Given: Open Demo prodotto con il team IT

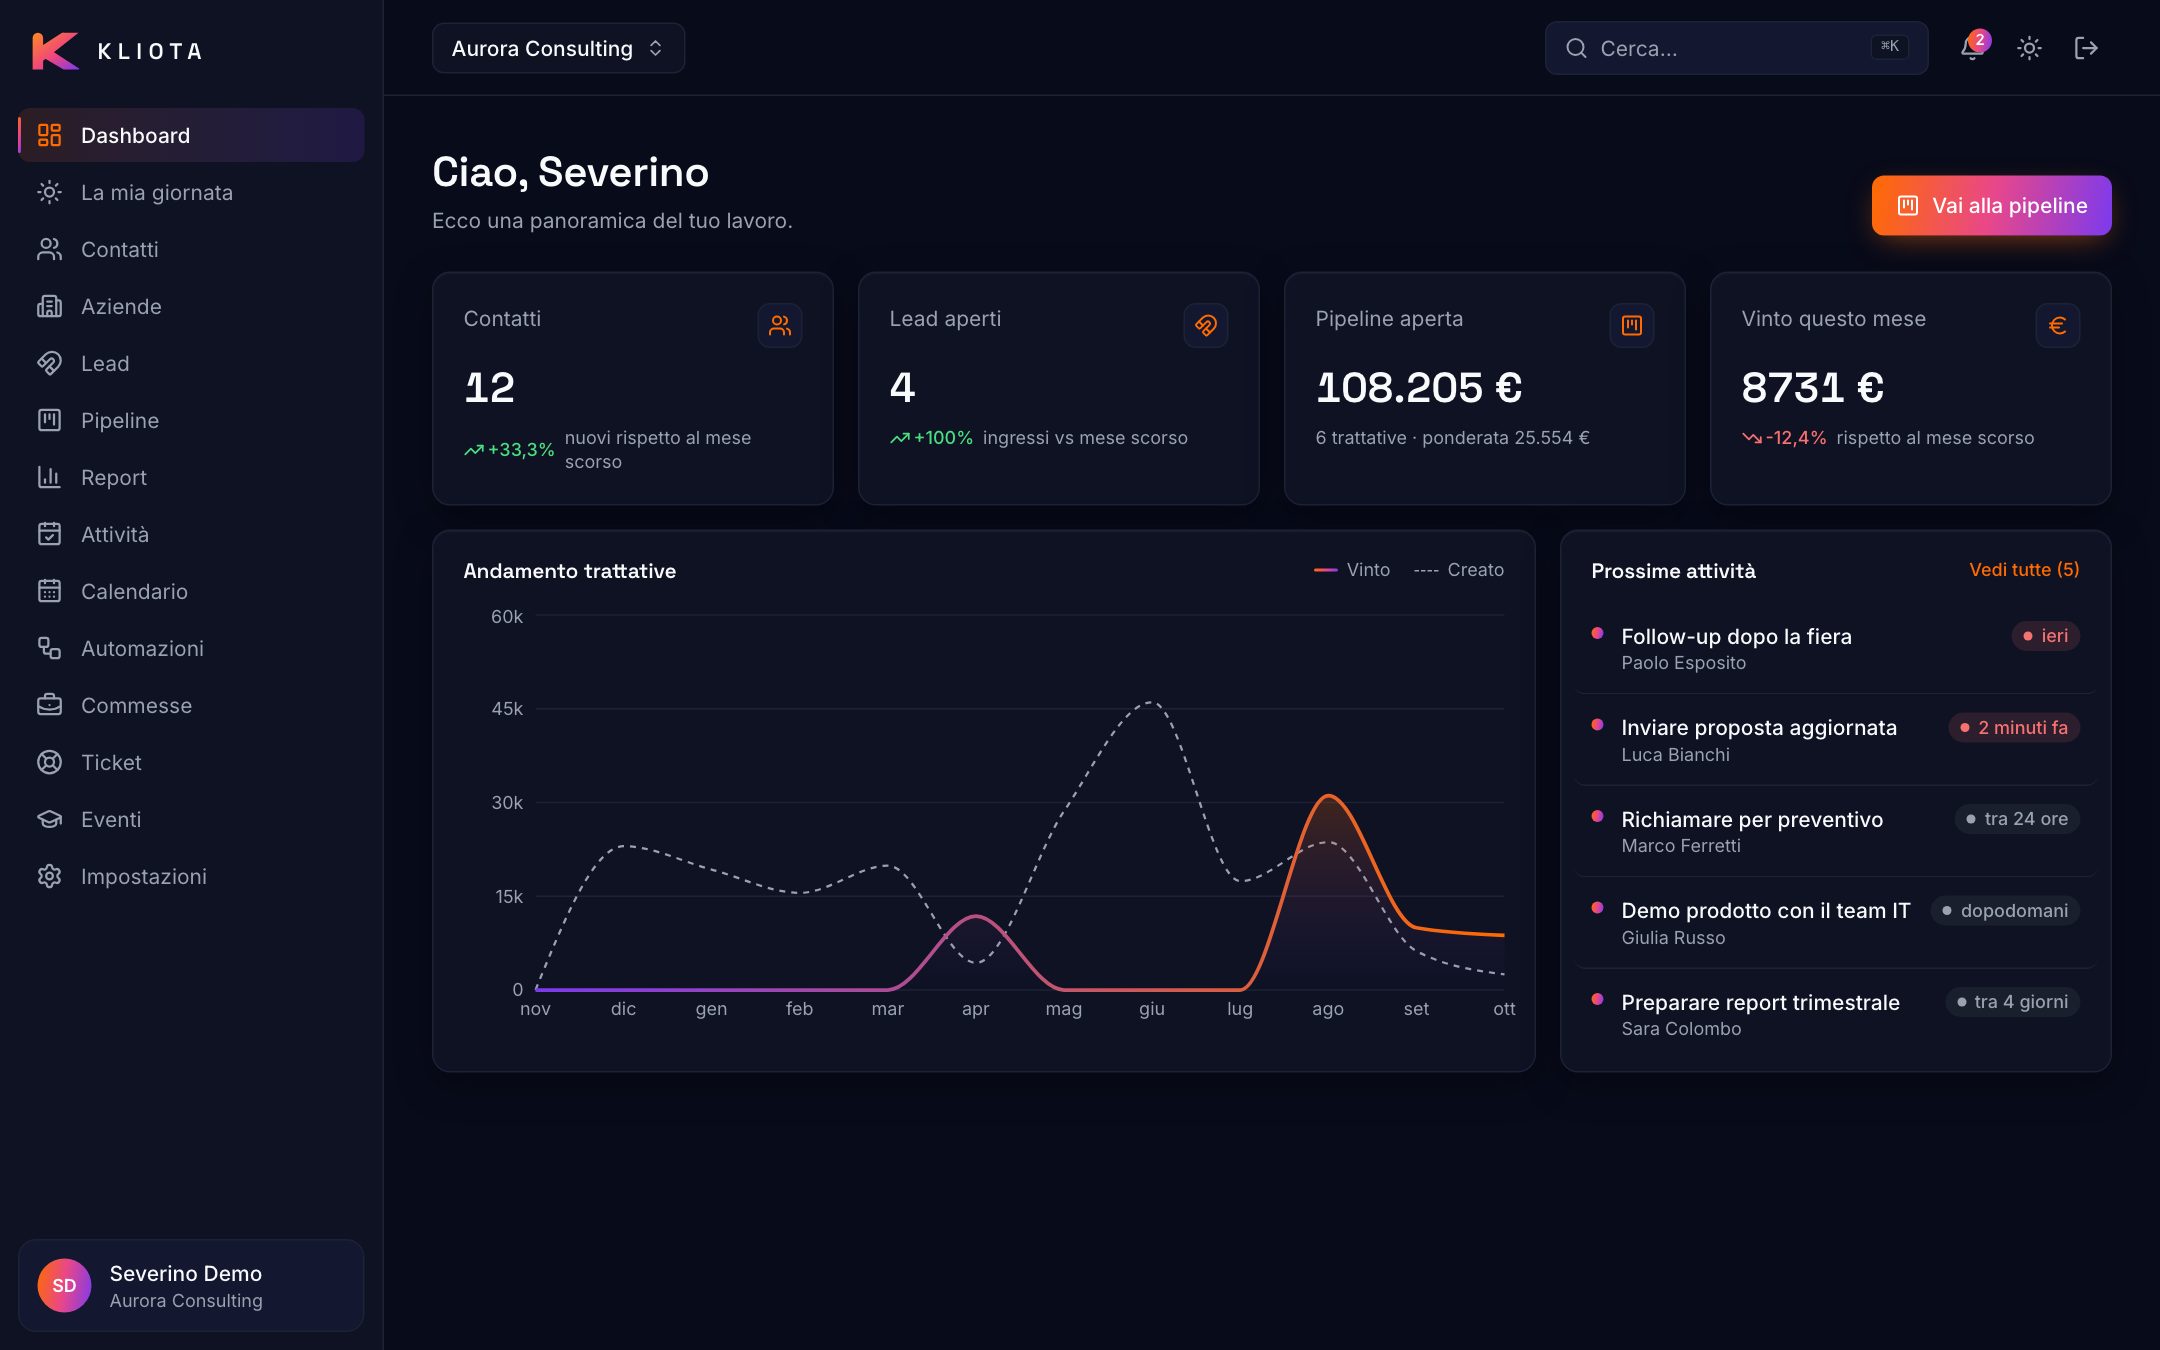Looking at the screenshot, I should pyautogui.click(x=1835, y=923).
